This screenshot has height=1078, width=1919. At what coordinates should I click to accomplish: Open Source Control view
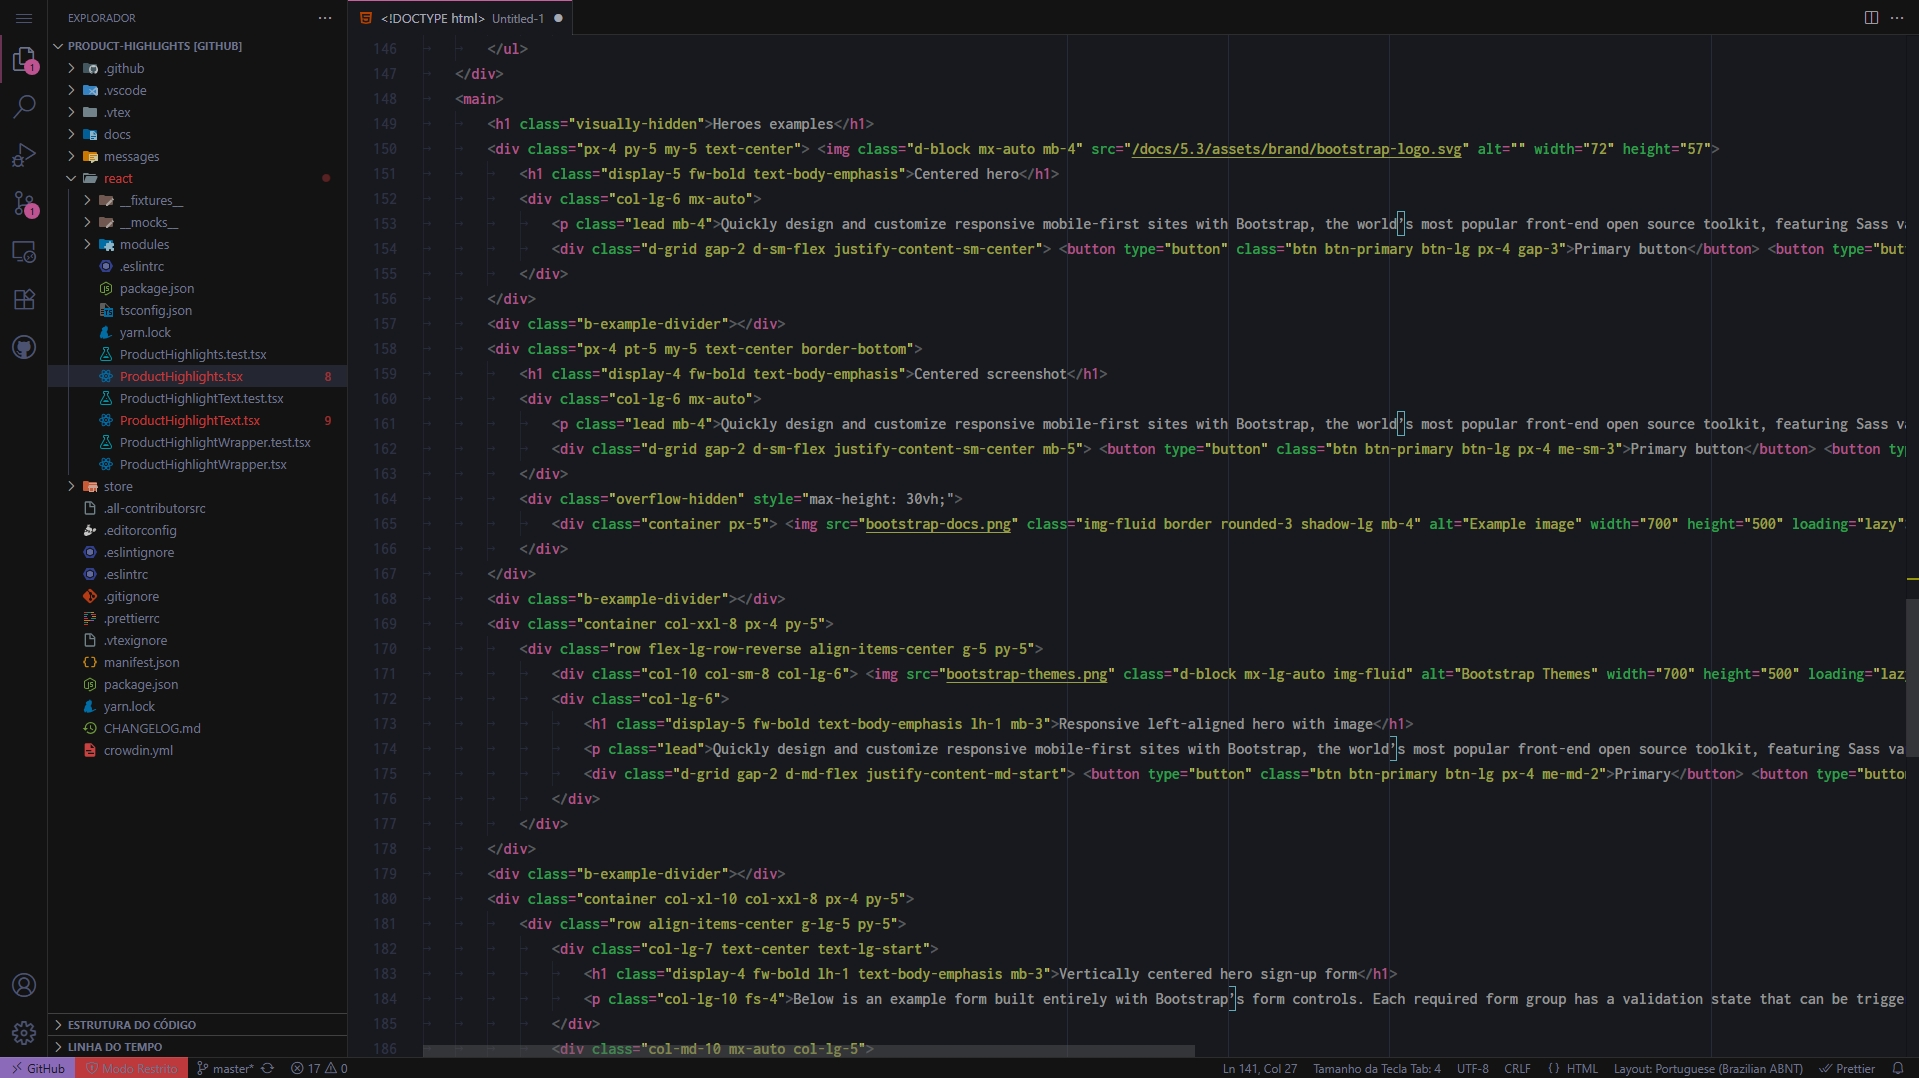click(x=24, y=204)
